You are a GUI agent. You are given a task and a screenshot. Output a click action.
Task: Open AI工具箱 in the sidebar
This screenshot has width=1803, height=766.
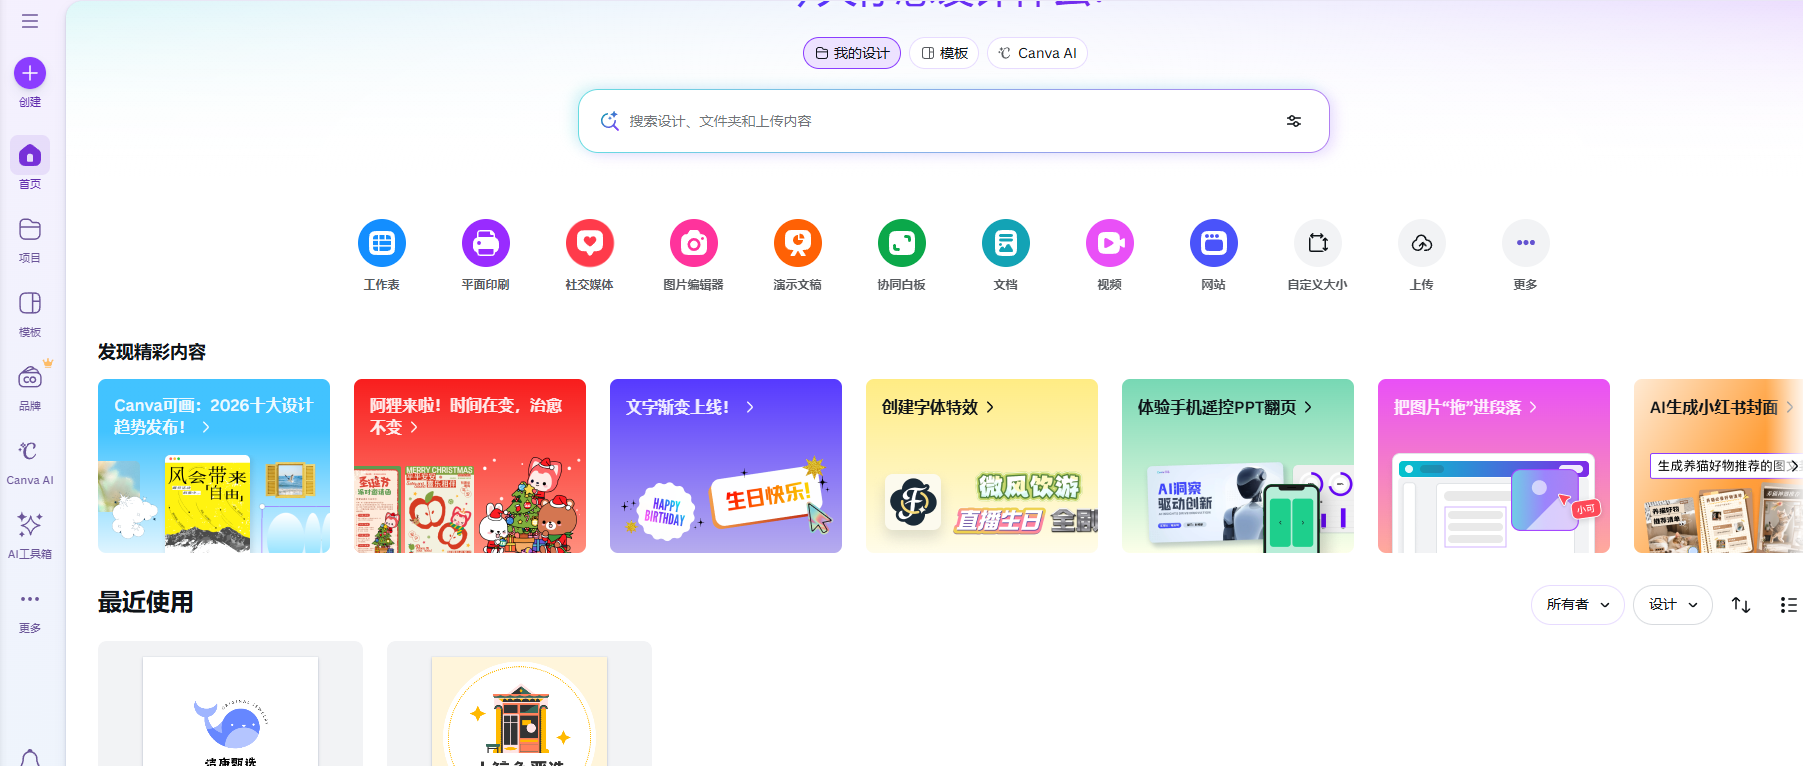pyautogui.click(x=30, y=535)
